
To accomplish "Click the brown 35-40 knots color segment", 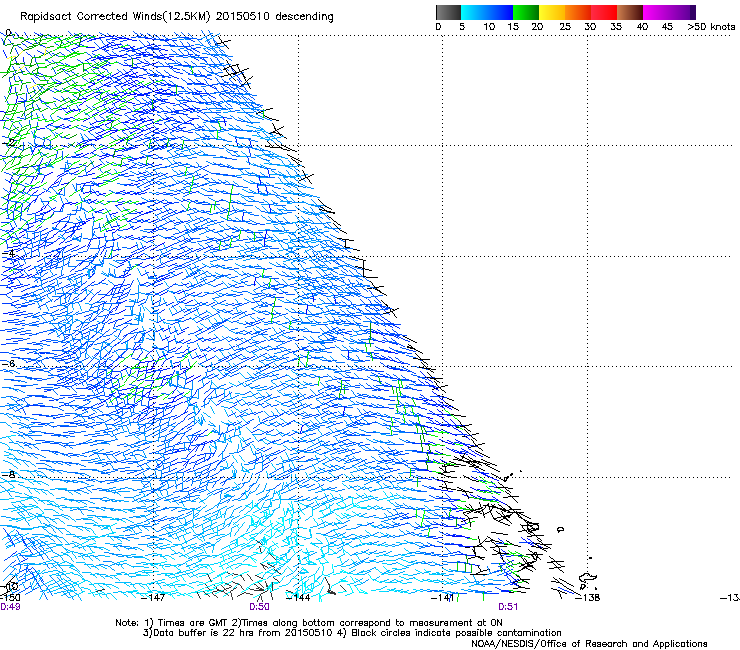I will (630, 12).
